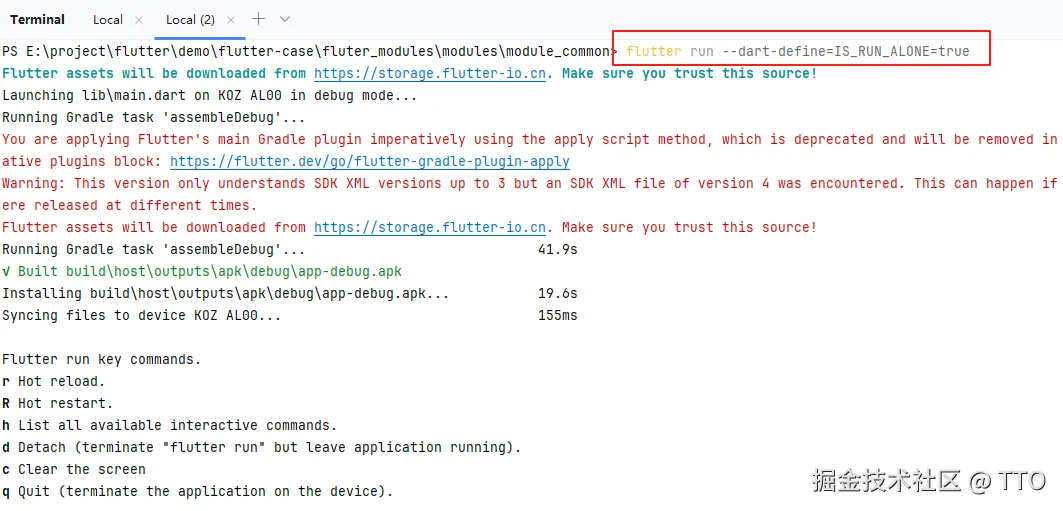
Task: Select the Local (2) terminal tab
Action: coord(190,20)
